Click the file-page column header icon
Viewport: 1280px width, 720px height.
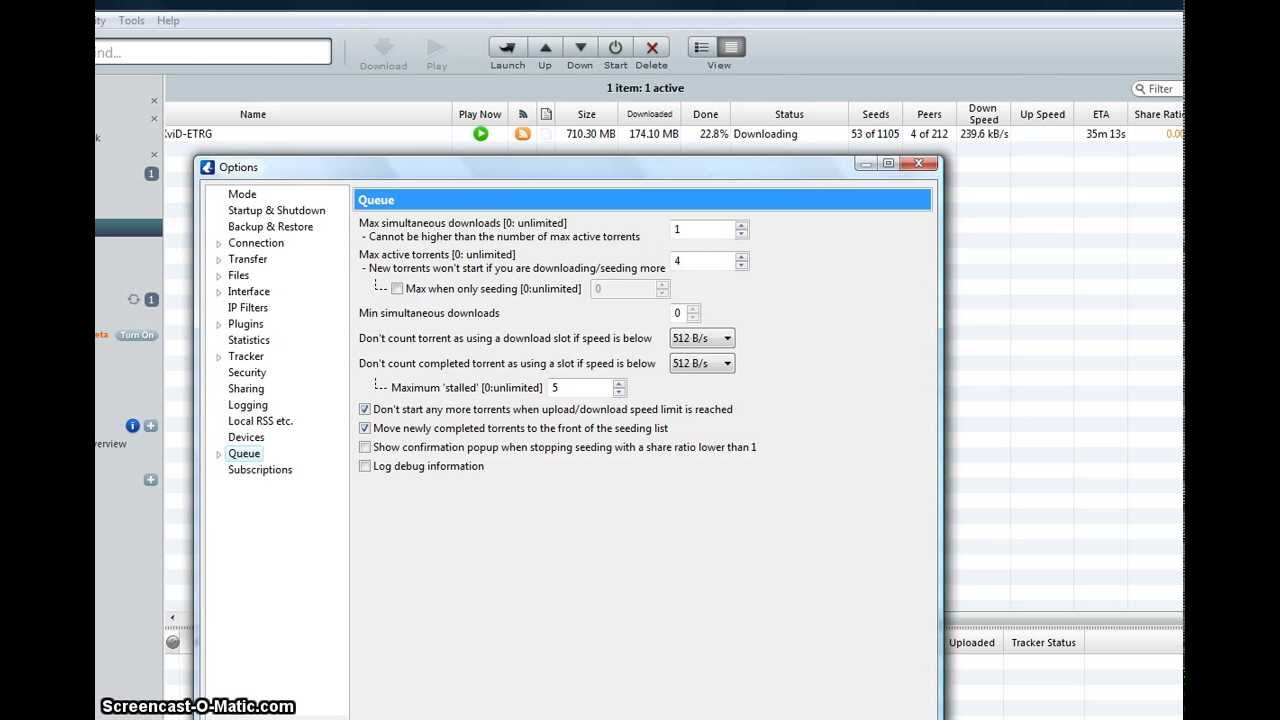(x=545, y=114)
